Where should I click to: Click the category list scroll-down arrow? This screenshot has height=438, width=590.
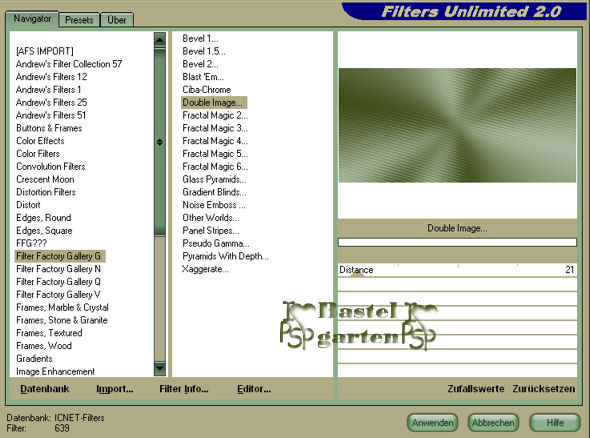160,368
